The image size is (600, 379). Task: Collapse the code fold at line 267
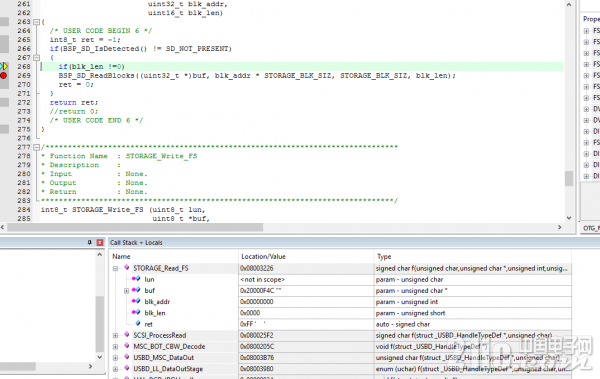(x=36, y=58)
